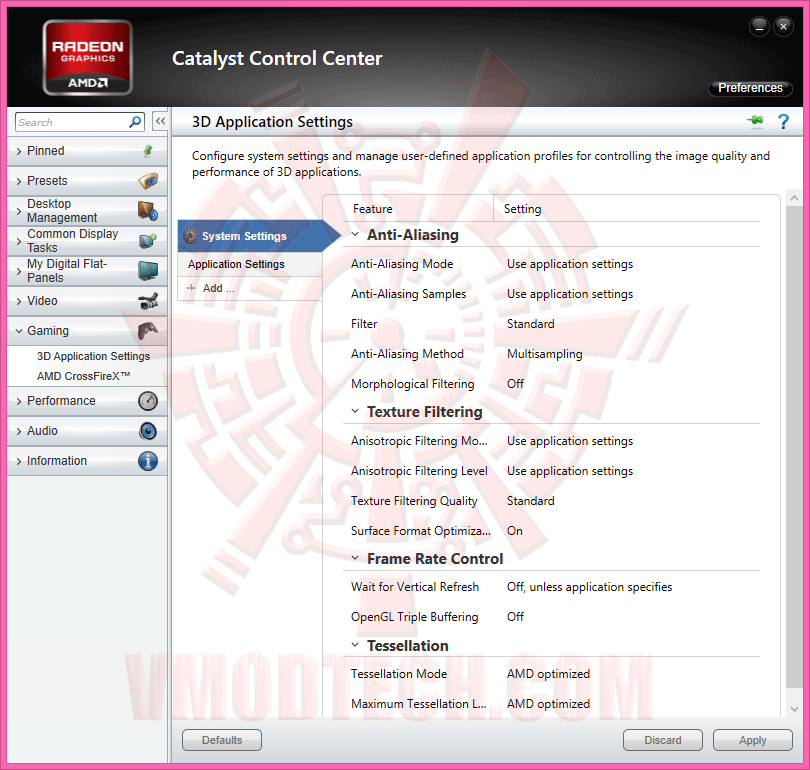Viewport: 810px width, 770px height.
Task: Click the Discard button
Action: pyautogui.click(x=663, y=740)
